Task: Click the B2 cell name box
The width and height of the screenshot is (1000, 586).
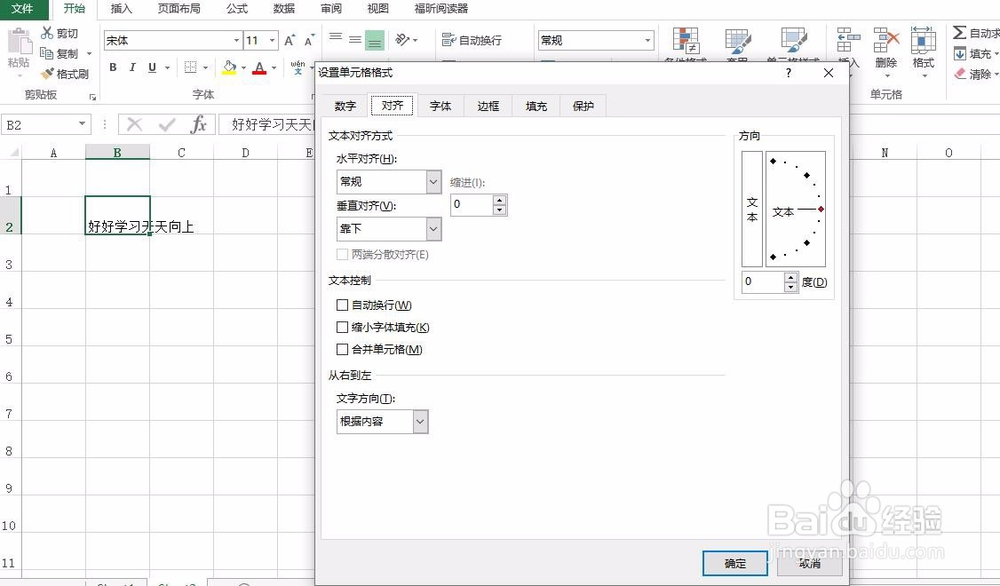Action: pos(38,124)
